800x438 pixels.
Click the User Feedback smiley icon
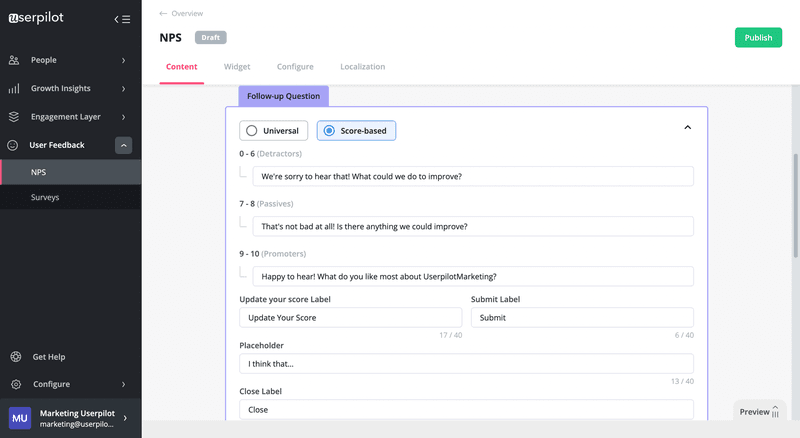click(13, 145)
